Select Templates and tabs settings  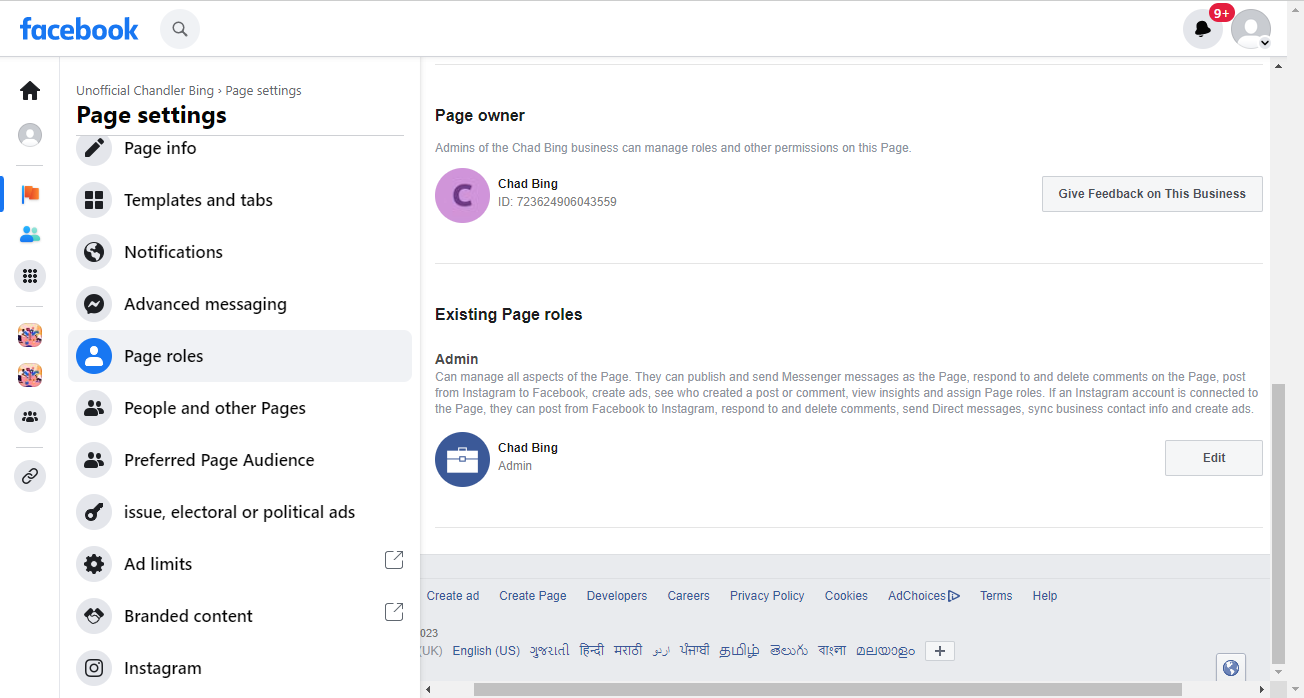pyautogui.click(x=198, y=200)
